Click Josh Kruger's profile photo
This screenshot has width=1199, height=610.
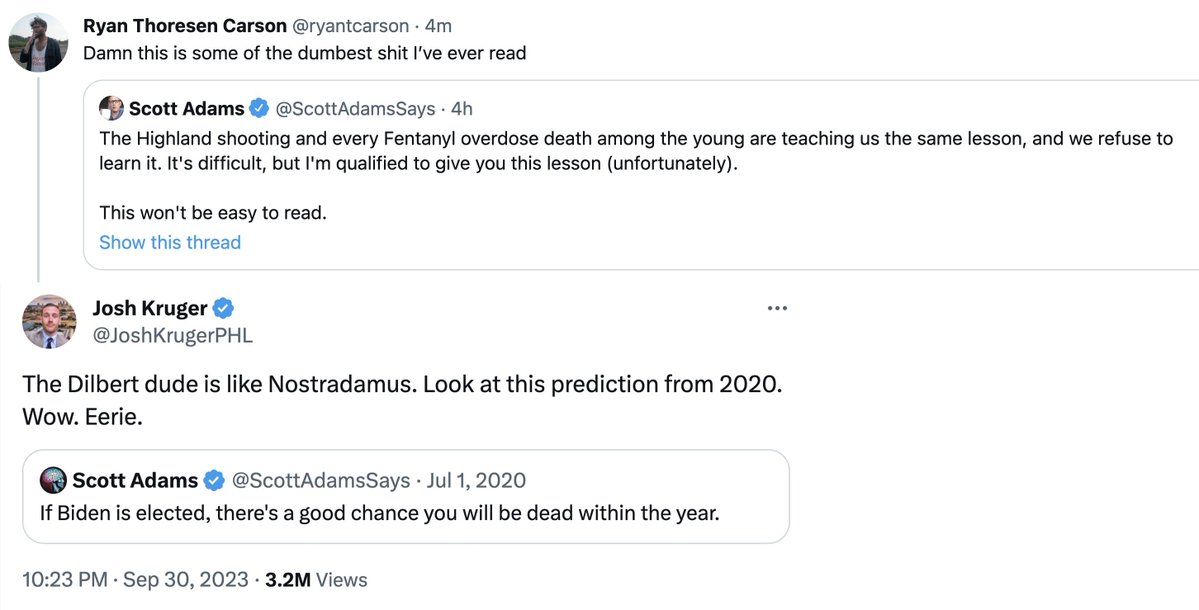50,322
